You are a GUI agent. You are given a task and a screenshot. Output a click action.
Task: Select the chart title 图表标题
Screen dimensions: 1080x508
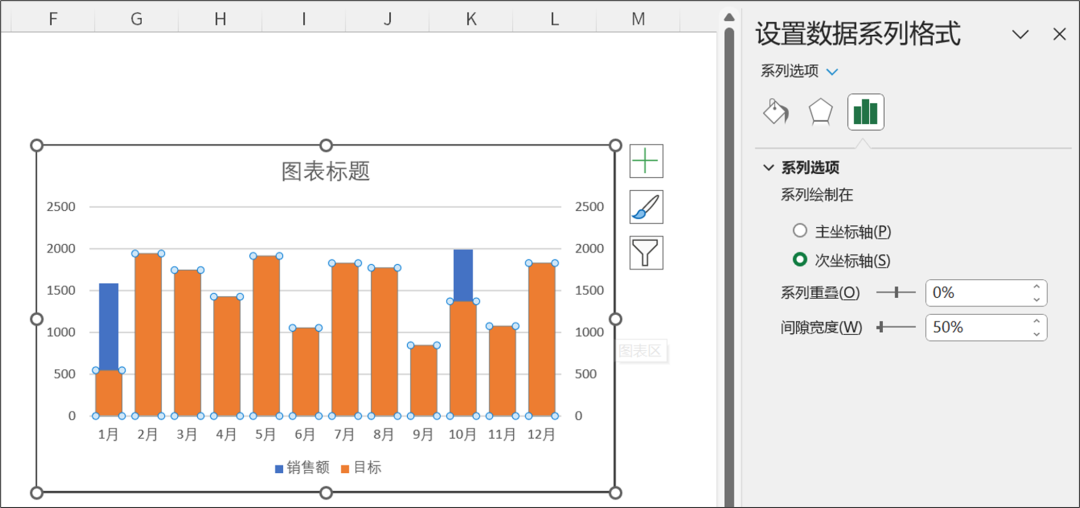(325, 171)
